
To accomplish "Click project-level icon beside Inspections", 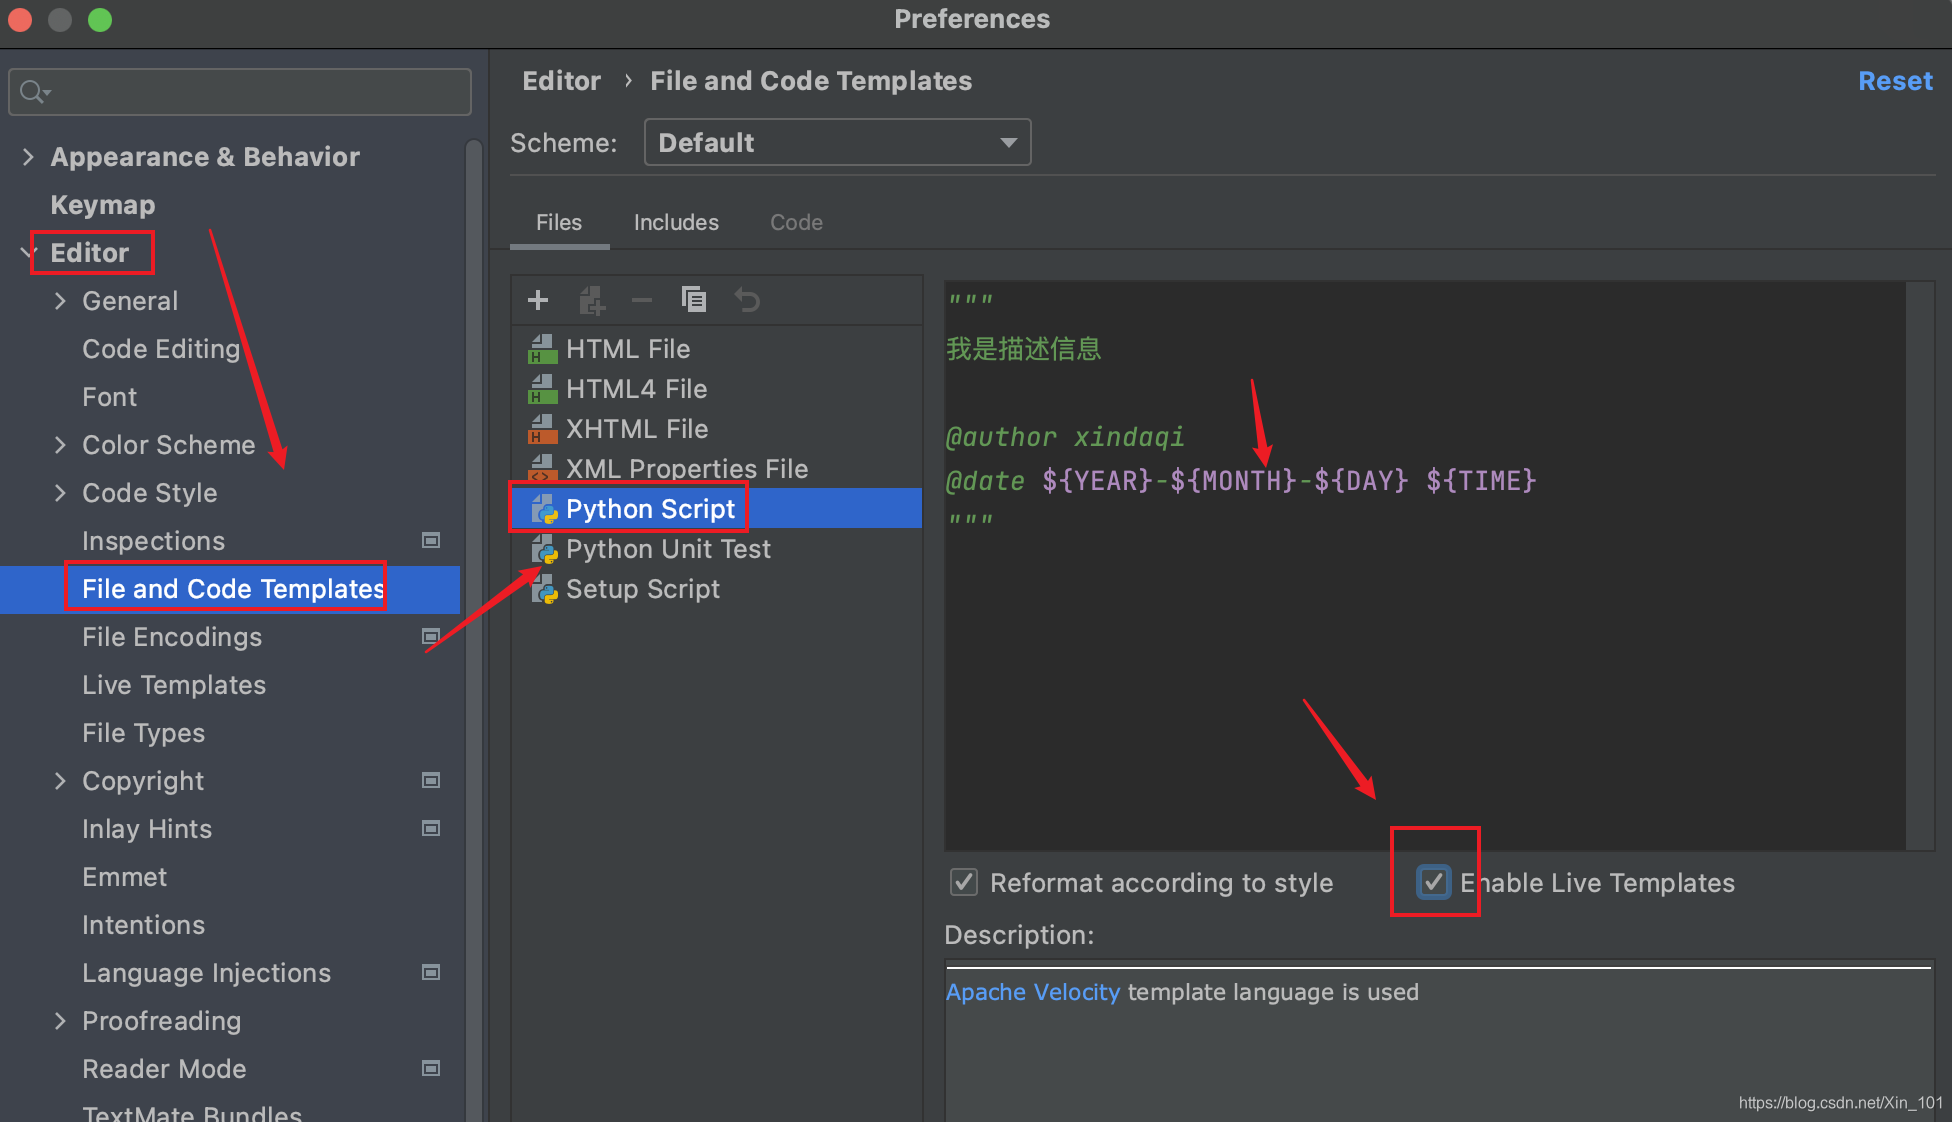I will (431, 540).
